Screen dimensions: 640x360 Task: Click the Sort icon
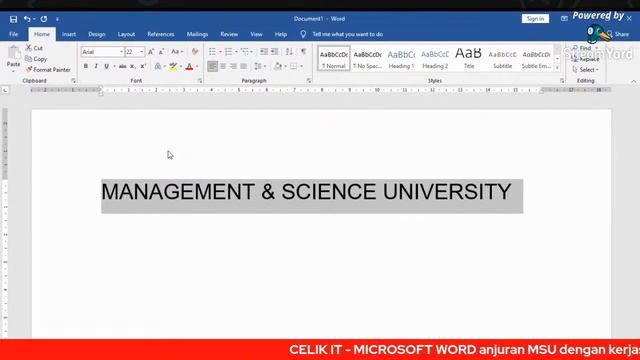click(289, 52)
